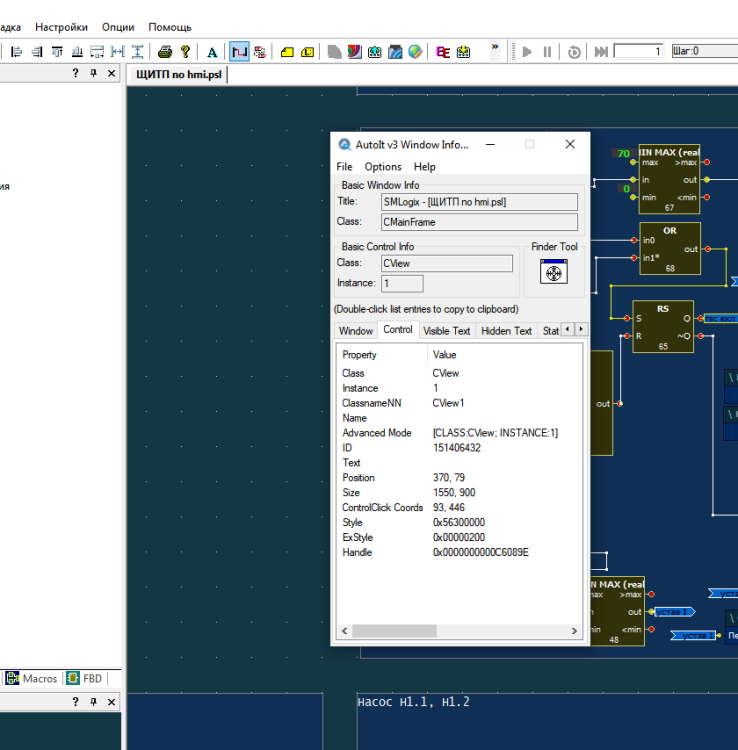Select the Visible Text tab

click(447, 331)
